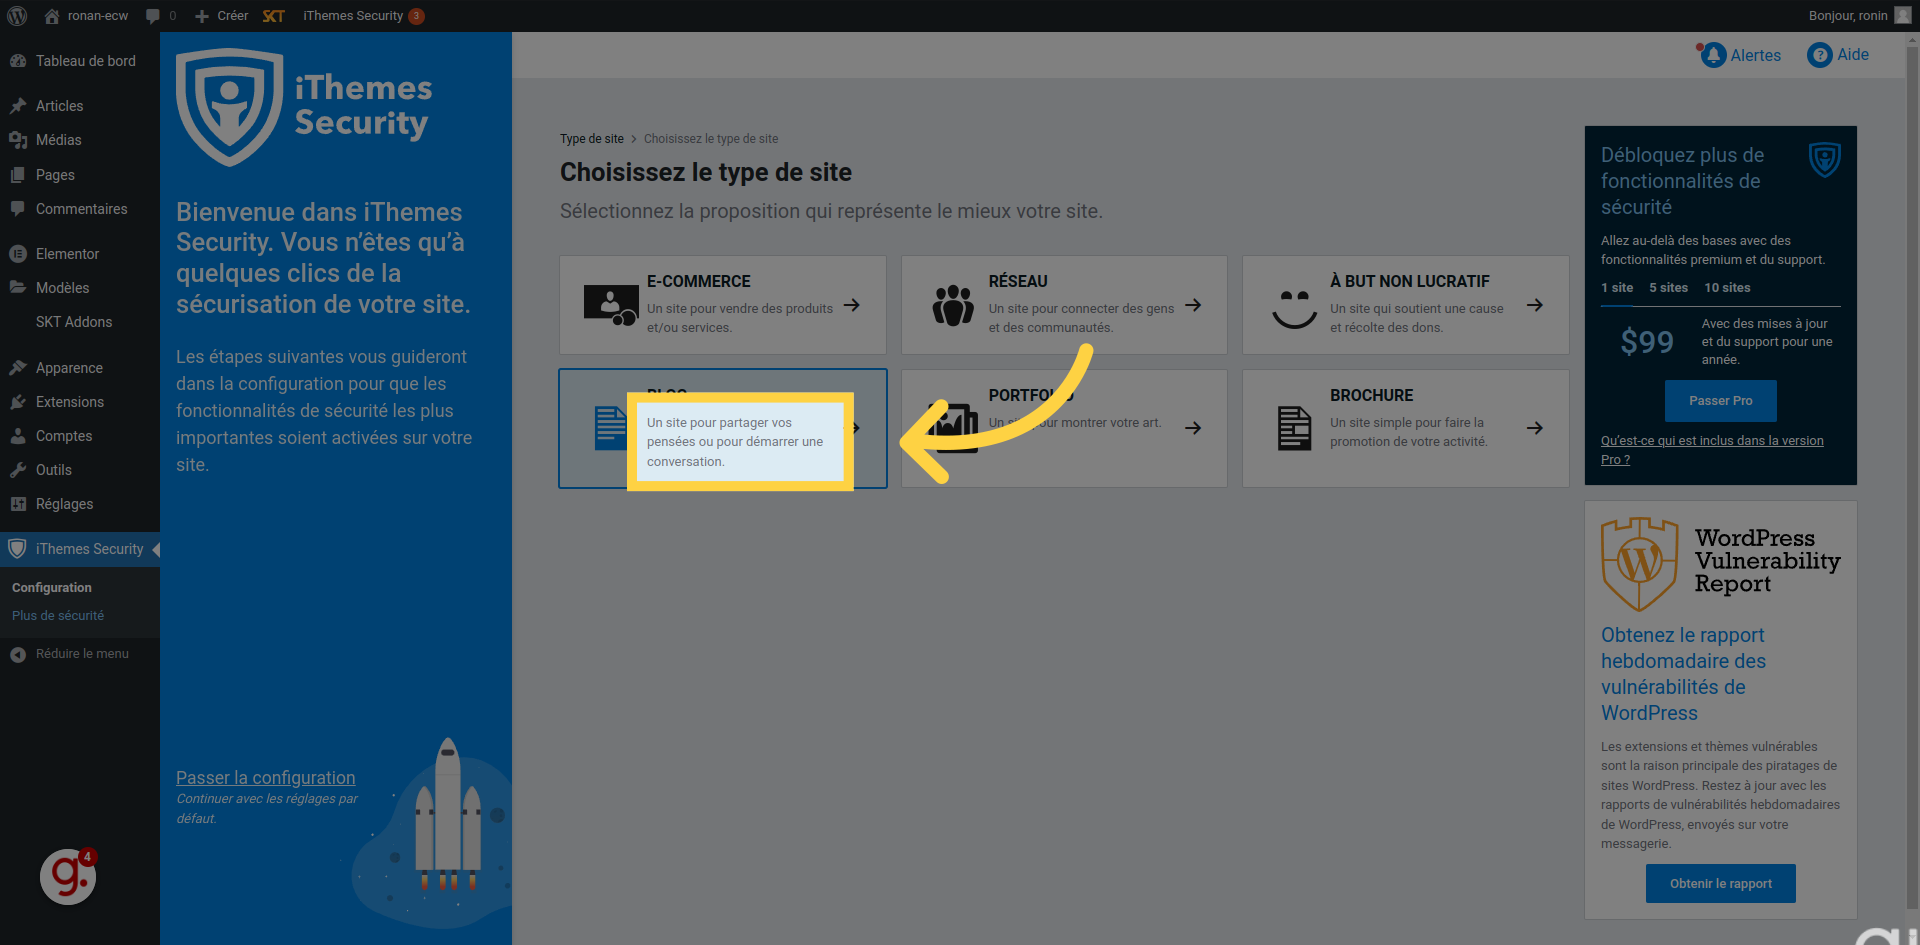Choose the À BUT NON LUCRATIF site type

pos(1406,305)
